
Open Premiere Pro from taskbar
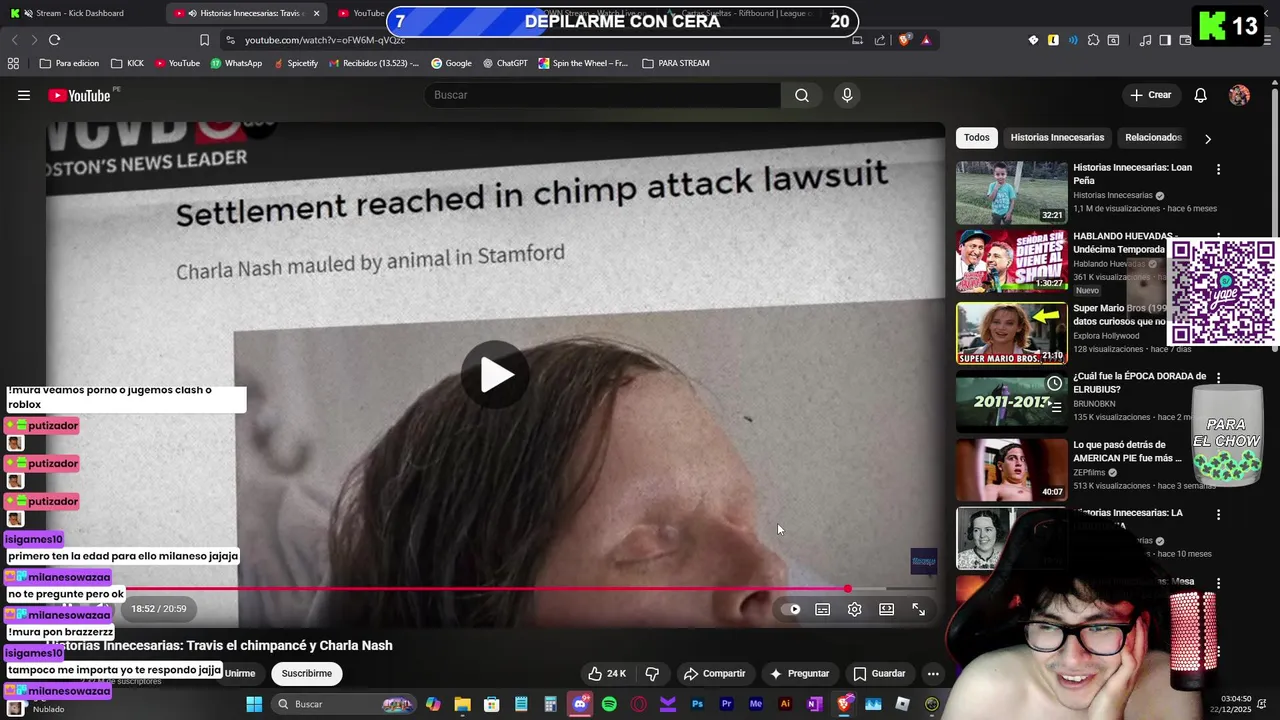click(726, 704)
